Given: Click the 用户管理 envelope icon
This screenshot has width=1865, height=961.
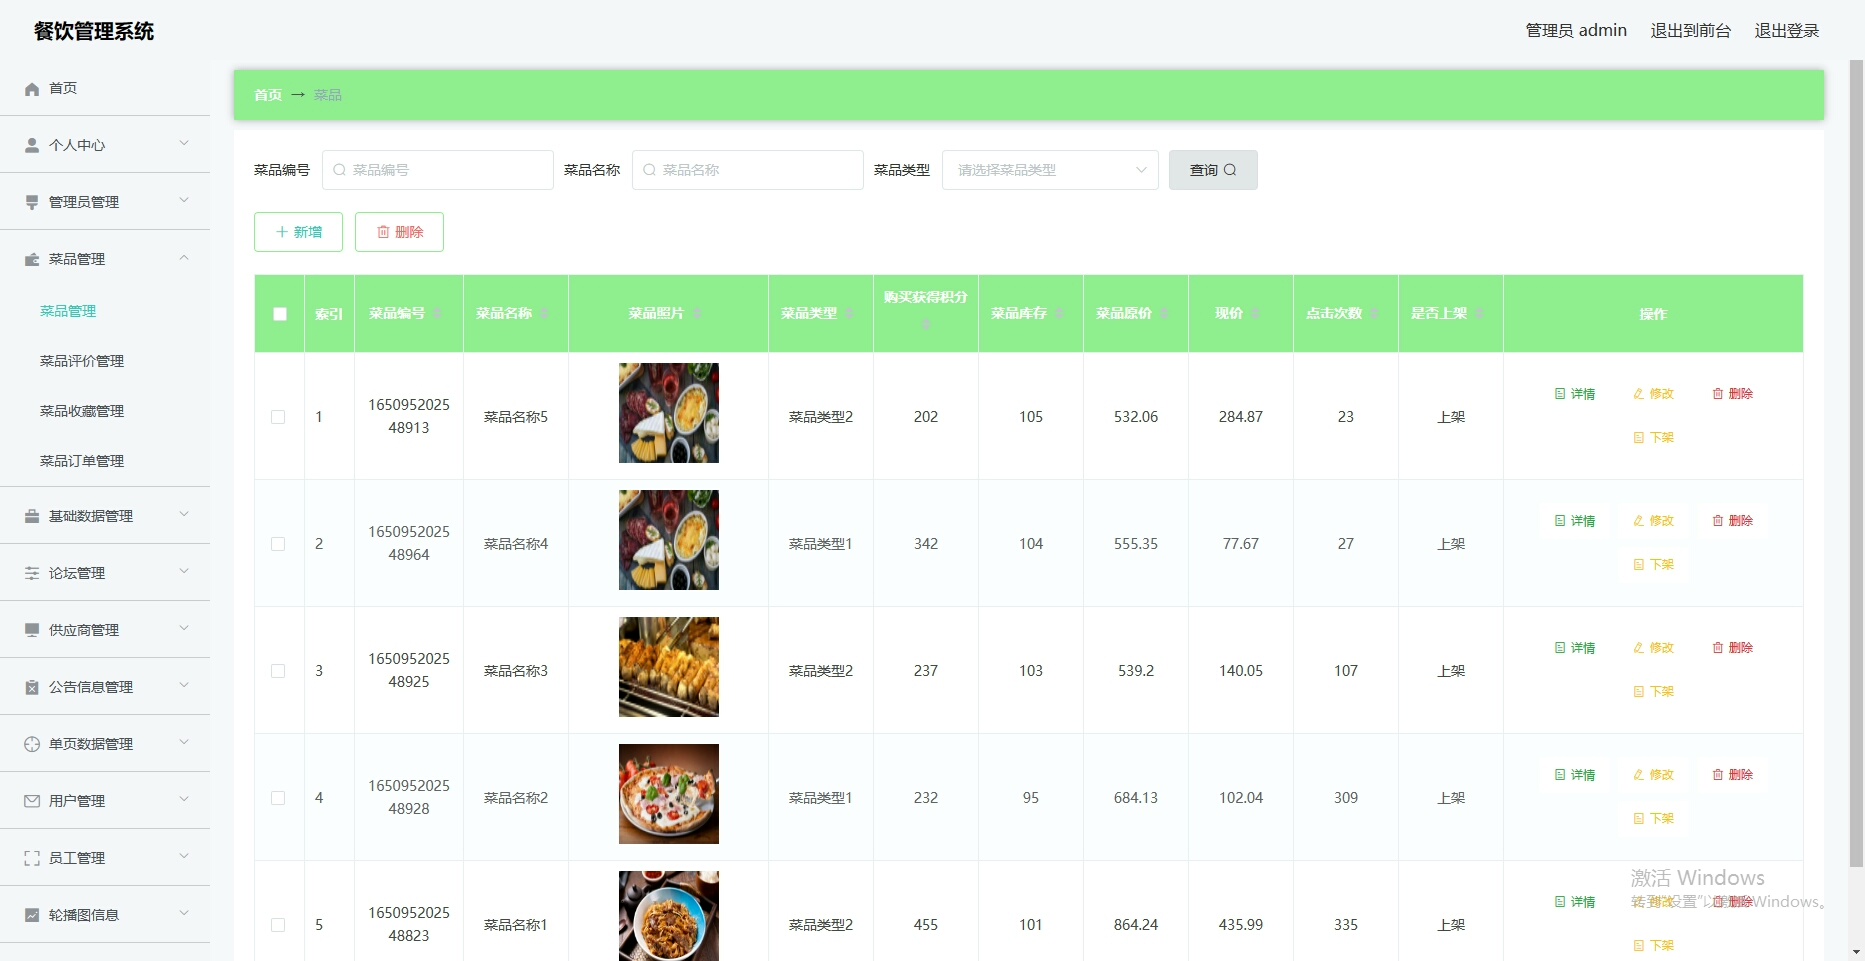Looking at the screenshot, I should (x=32, y=801).
